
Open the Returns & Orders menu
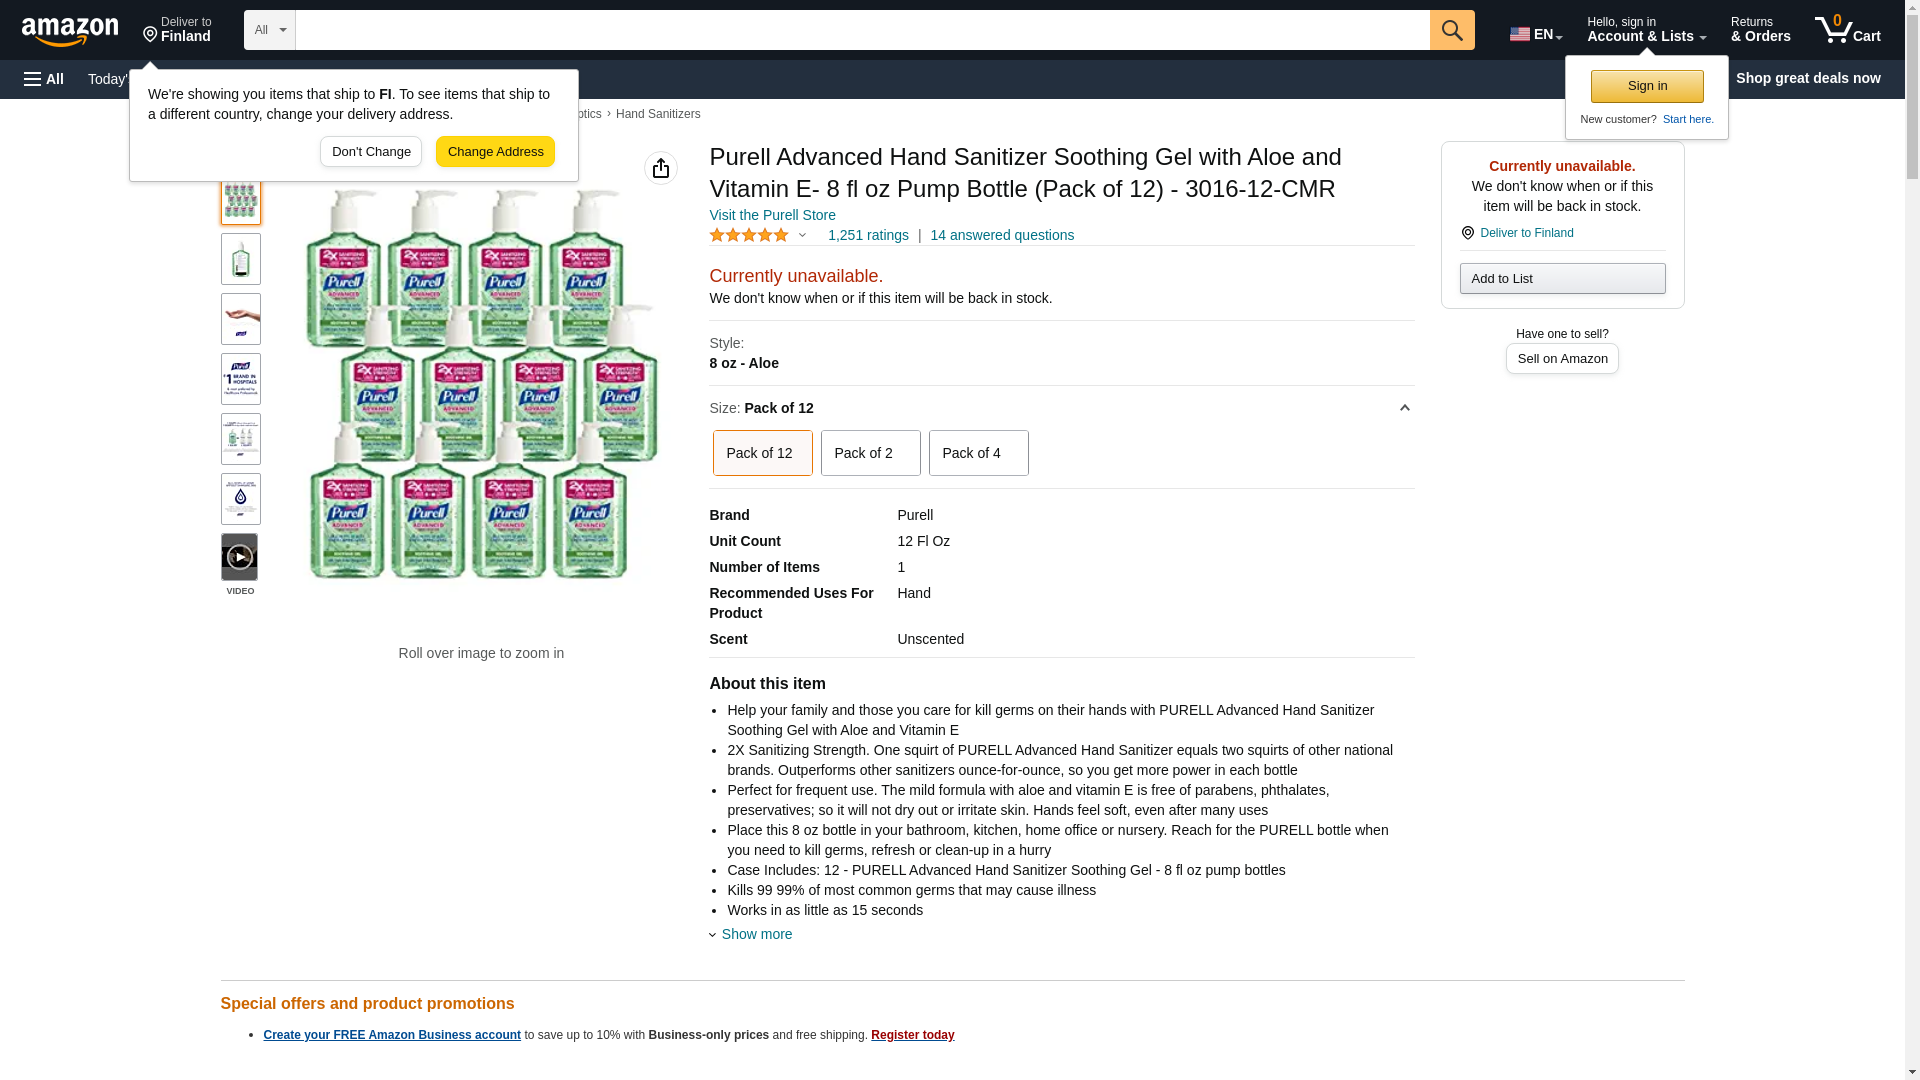(1760, 30)
